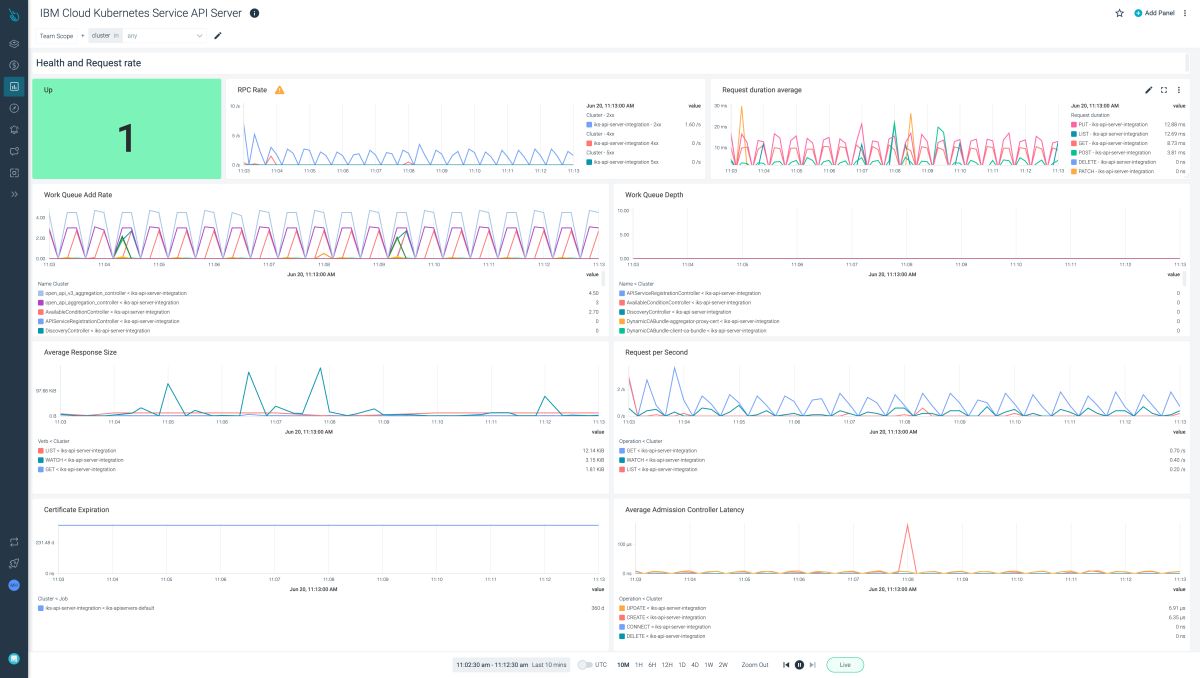Show dashboard info next to the title
The width and height of the screenshot is (1200, 678).
click(254, 13)
